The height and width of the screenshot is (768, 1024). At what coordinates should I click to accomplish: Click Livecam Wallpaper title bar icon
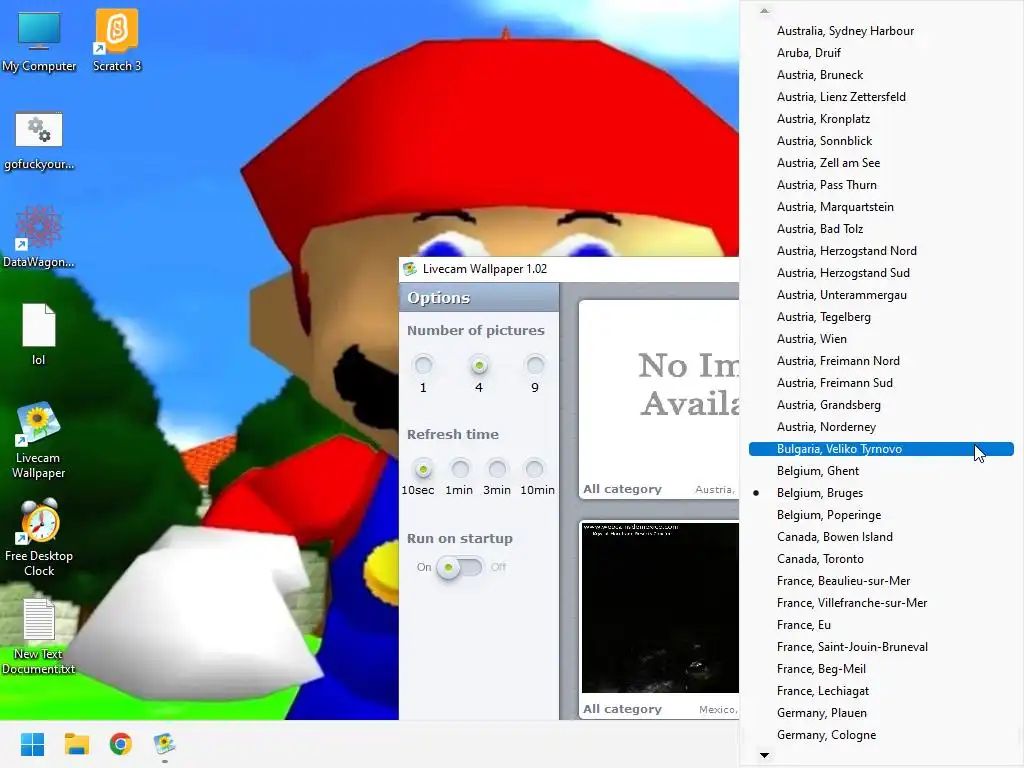pyautogui.click(x=410, y=268)
